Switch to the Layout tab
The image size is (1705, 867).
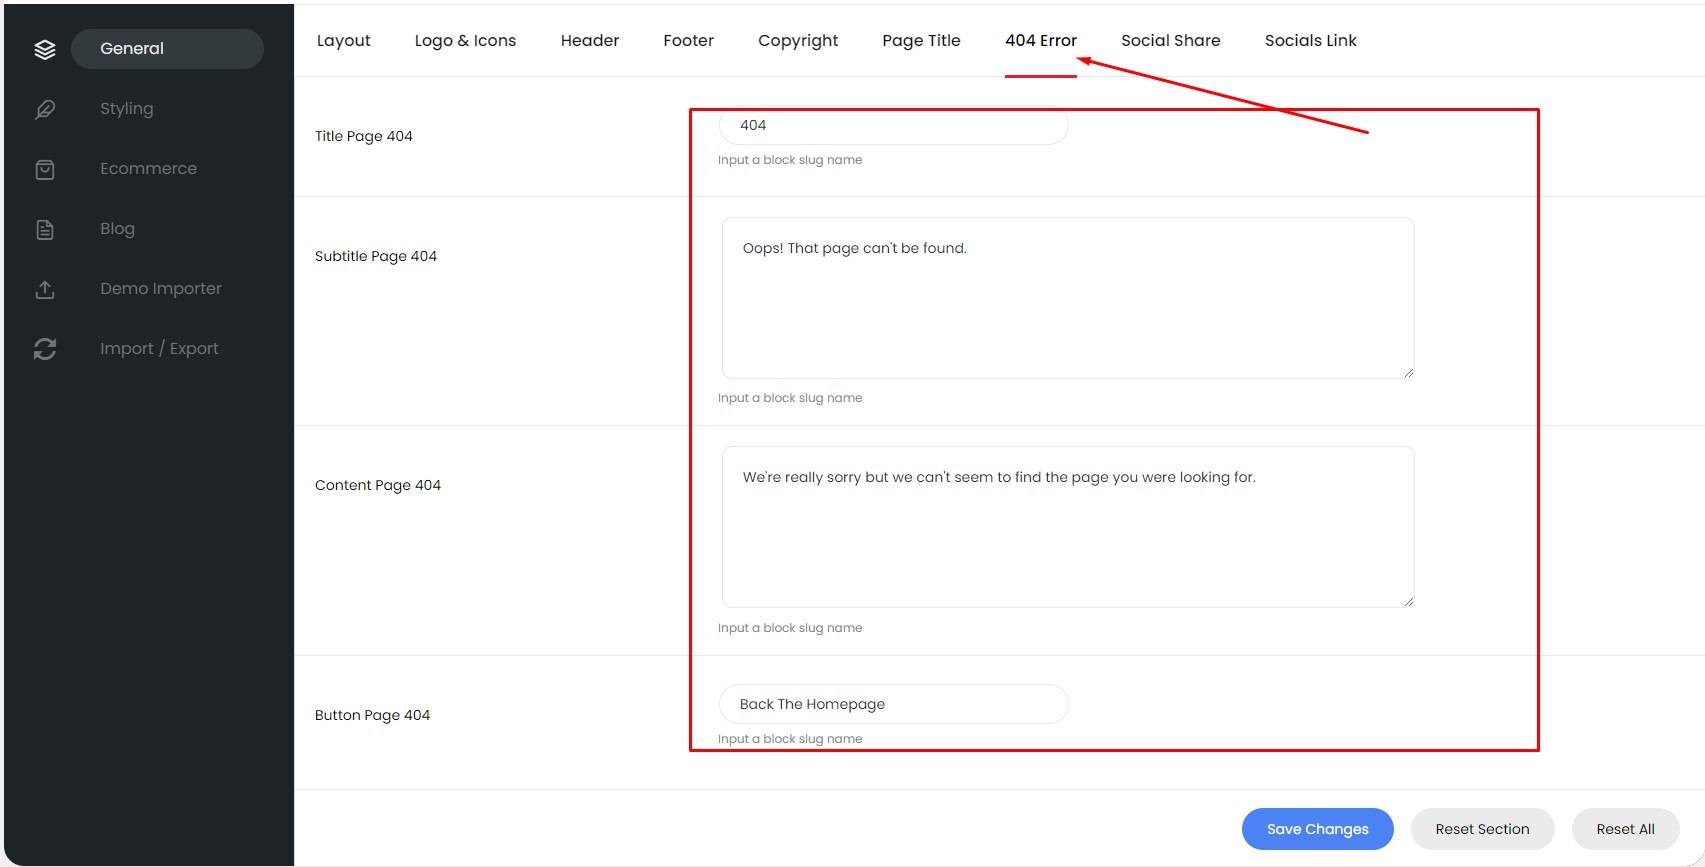pos(343,41)
